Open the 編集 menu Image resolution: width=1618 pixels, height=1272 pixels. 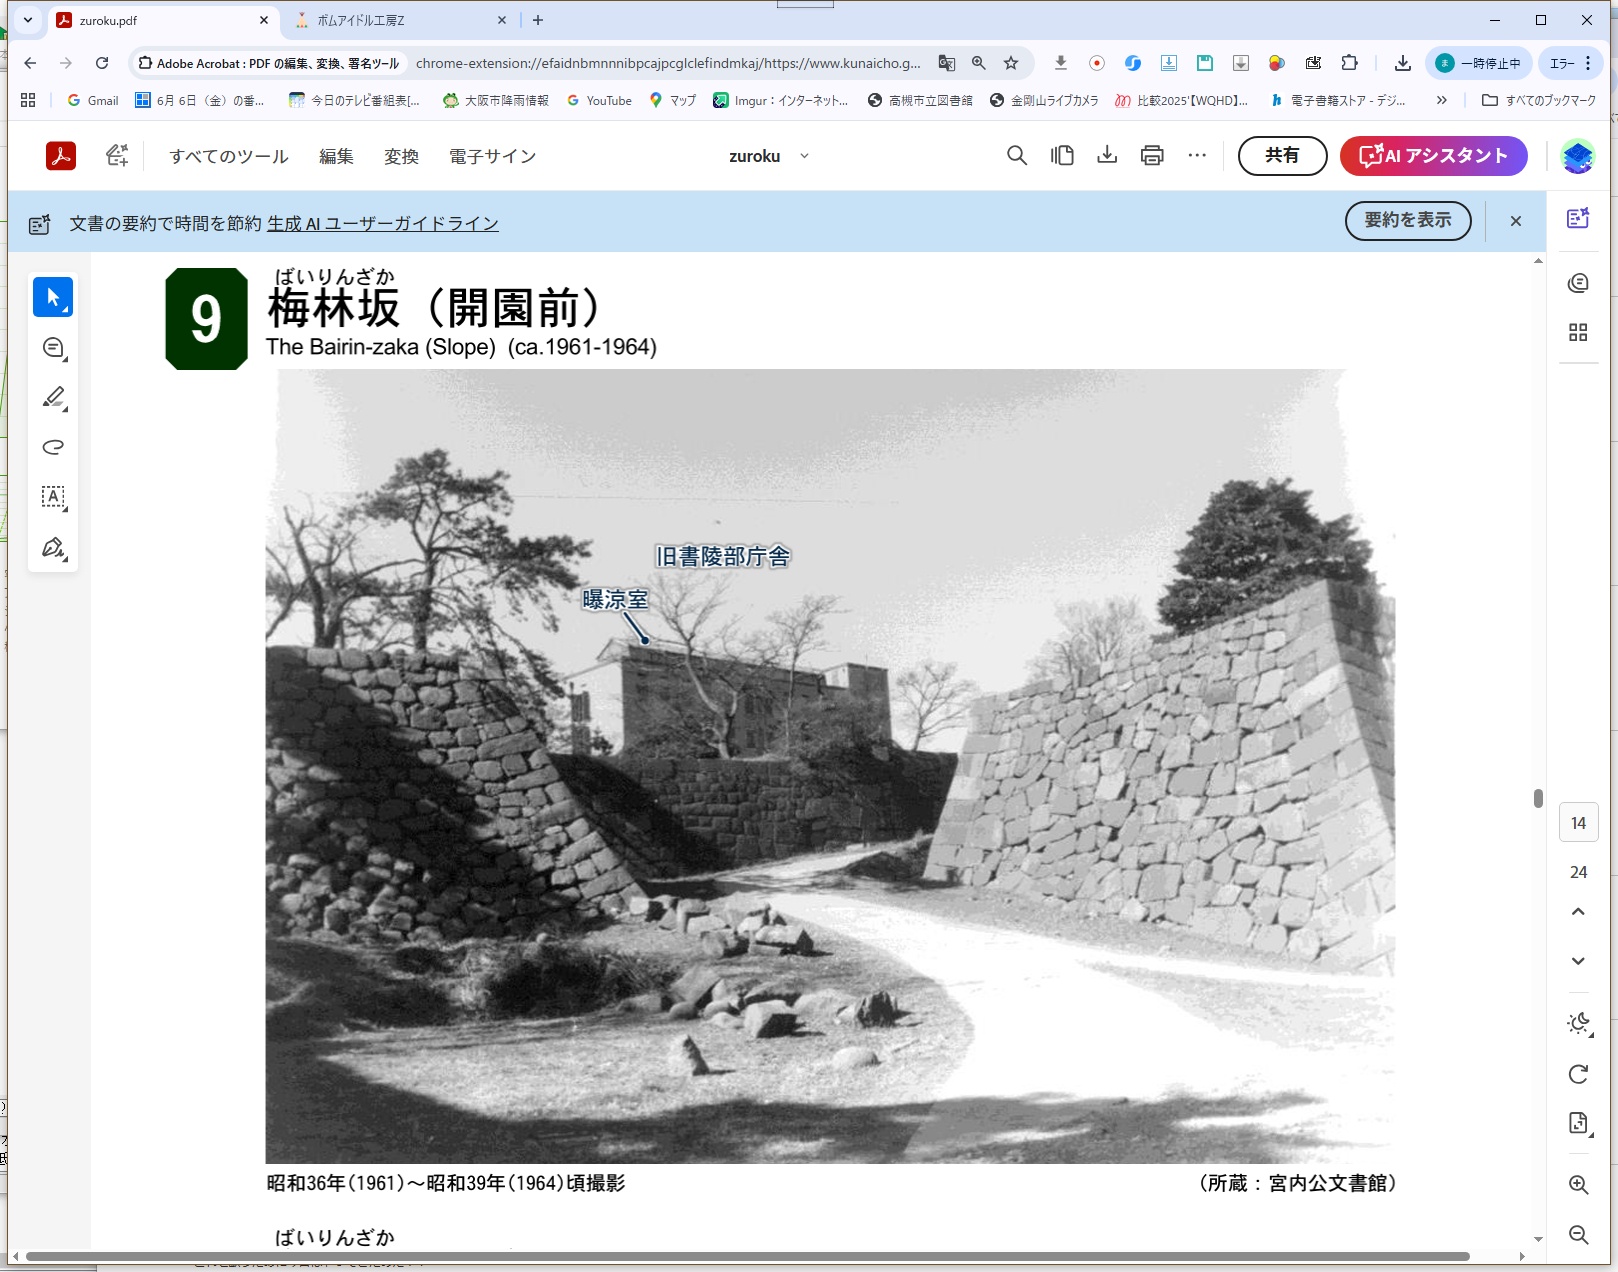[x=336, y=156]
